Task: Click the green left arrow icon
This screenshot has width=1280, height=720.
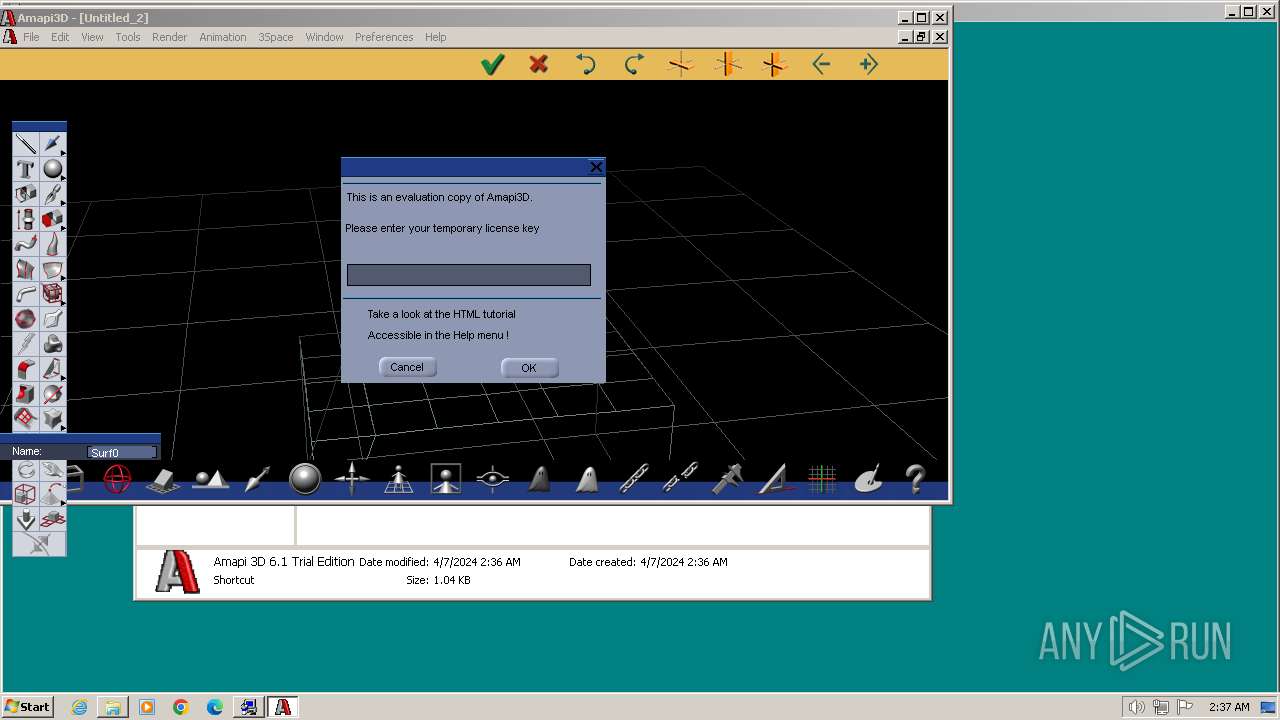Action: tap(821, 65)
